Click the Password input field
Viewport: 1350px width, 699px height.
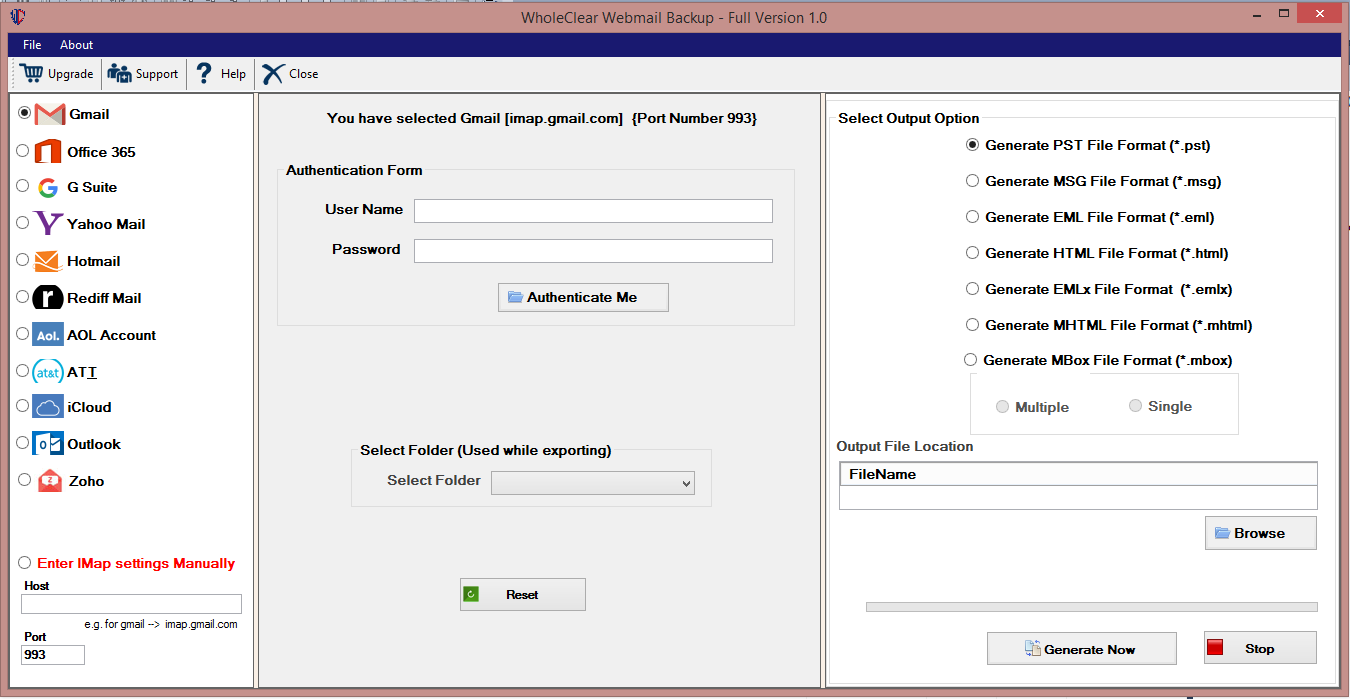coord(593,250)
